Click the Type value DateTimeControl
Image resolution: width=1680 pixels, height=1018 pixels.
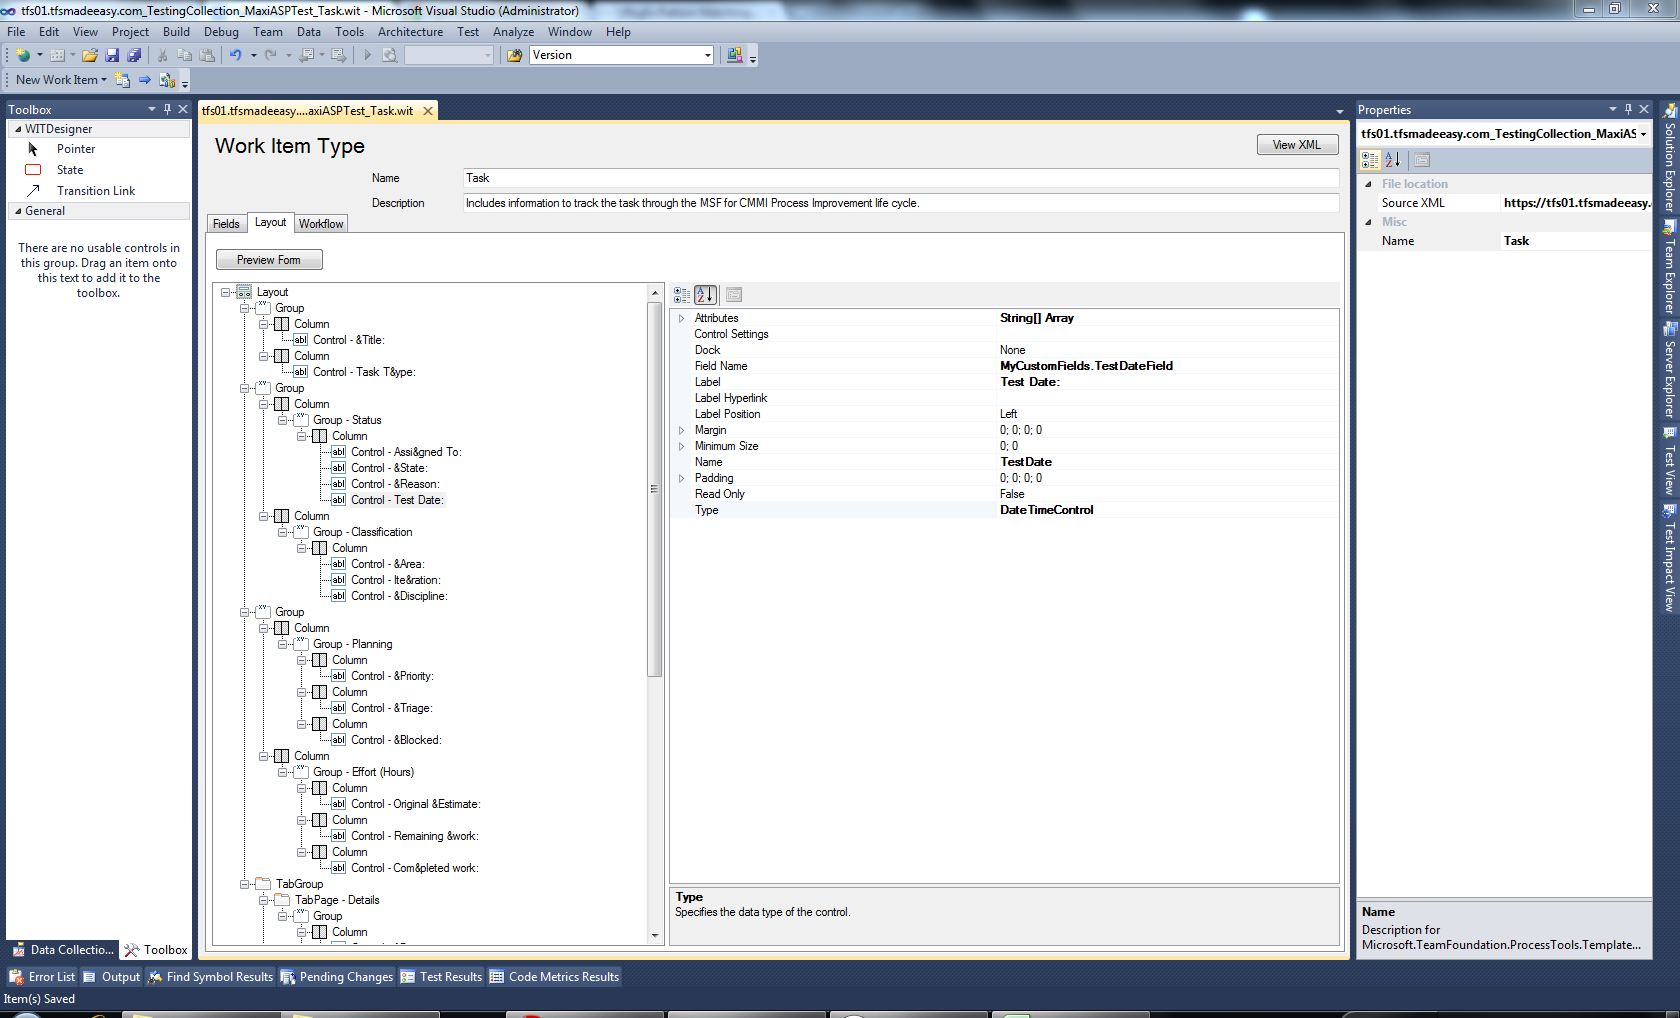1046,510
